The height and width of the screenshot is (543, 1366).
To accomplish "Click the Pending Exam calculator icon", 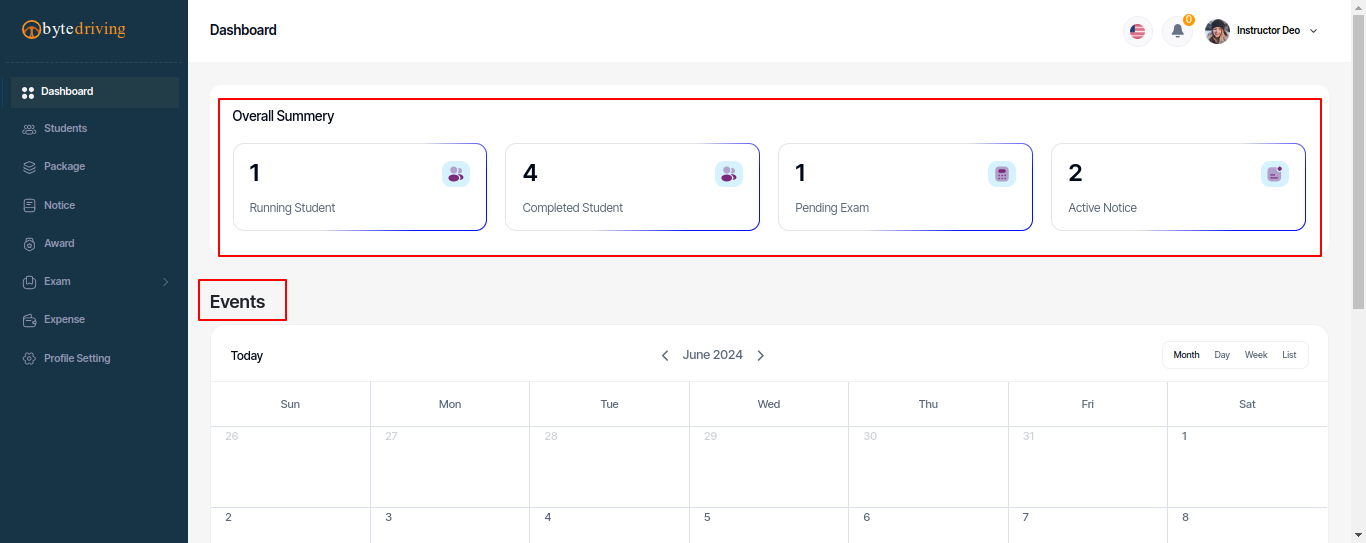I will pyautogui.click(x=1002, y=174).
